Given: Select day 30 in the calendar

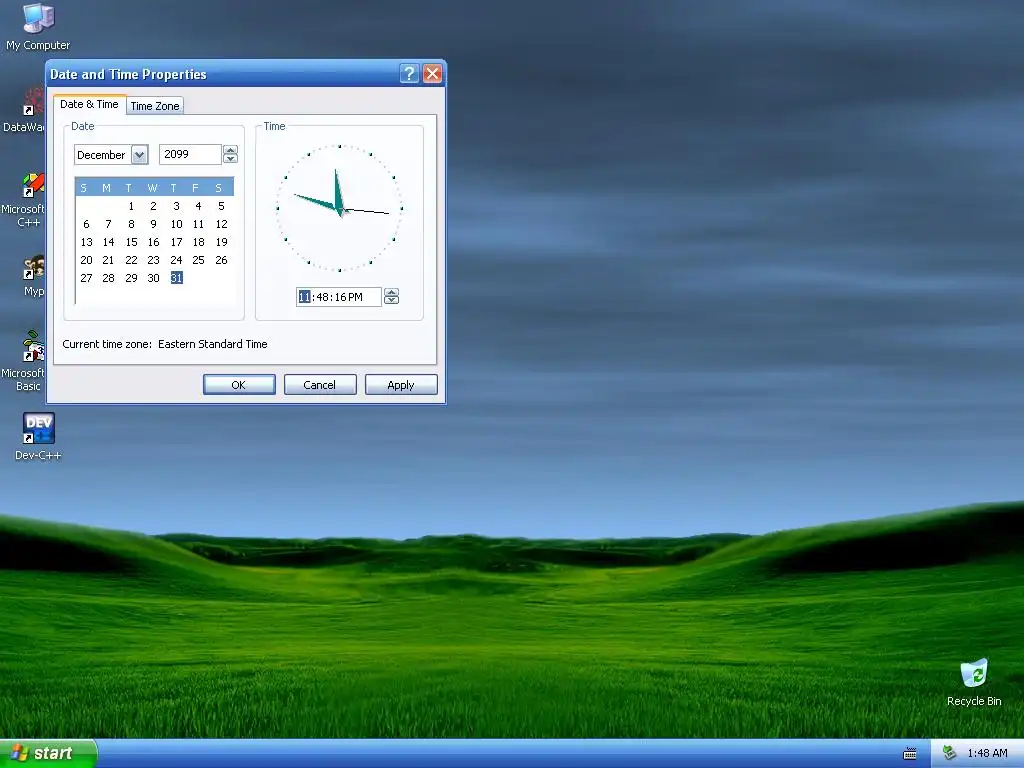Looking at the screenshot, I should (153, 278).
